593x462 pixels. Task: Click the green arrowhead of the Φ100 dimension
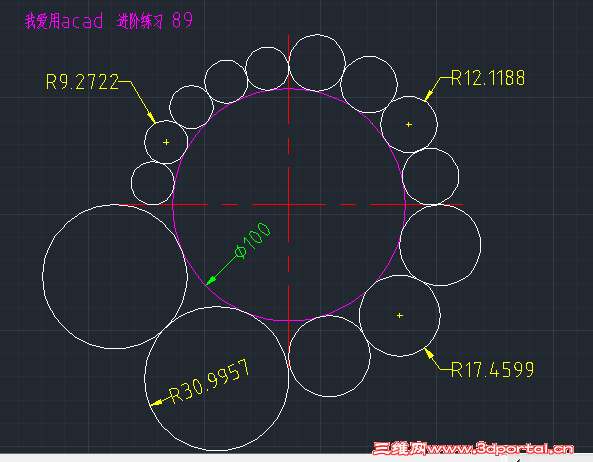point(210,280)
